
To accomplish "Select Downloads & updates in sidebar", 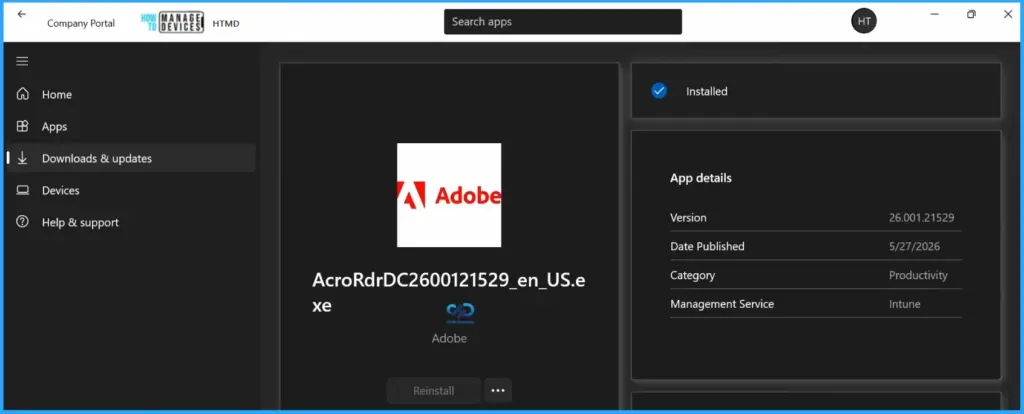I will coord(131,158).
